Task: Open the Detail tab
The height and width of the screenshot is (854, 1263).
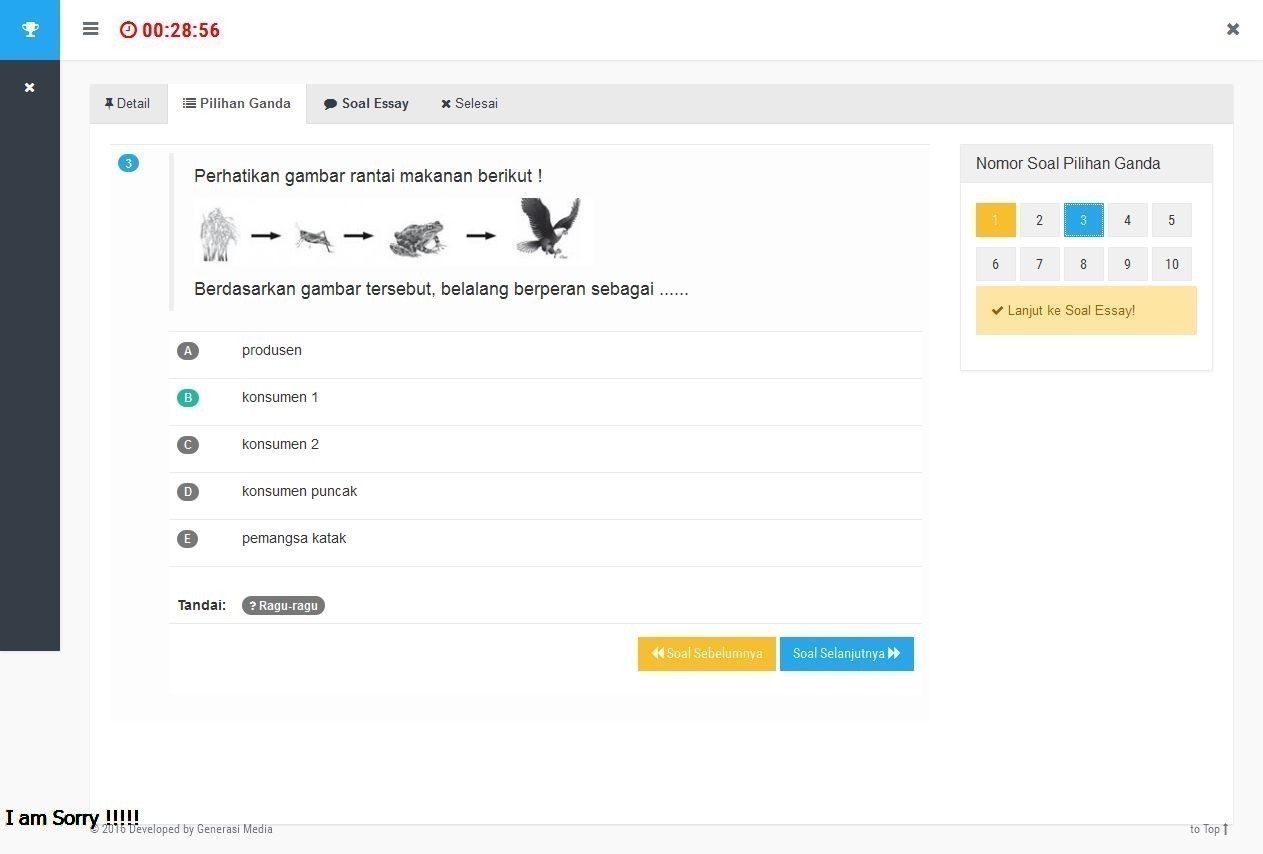Action: 128,104
